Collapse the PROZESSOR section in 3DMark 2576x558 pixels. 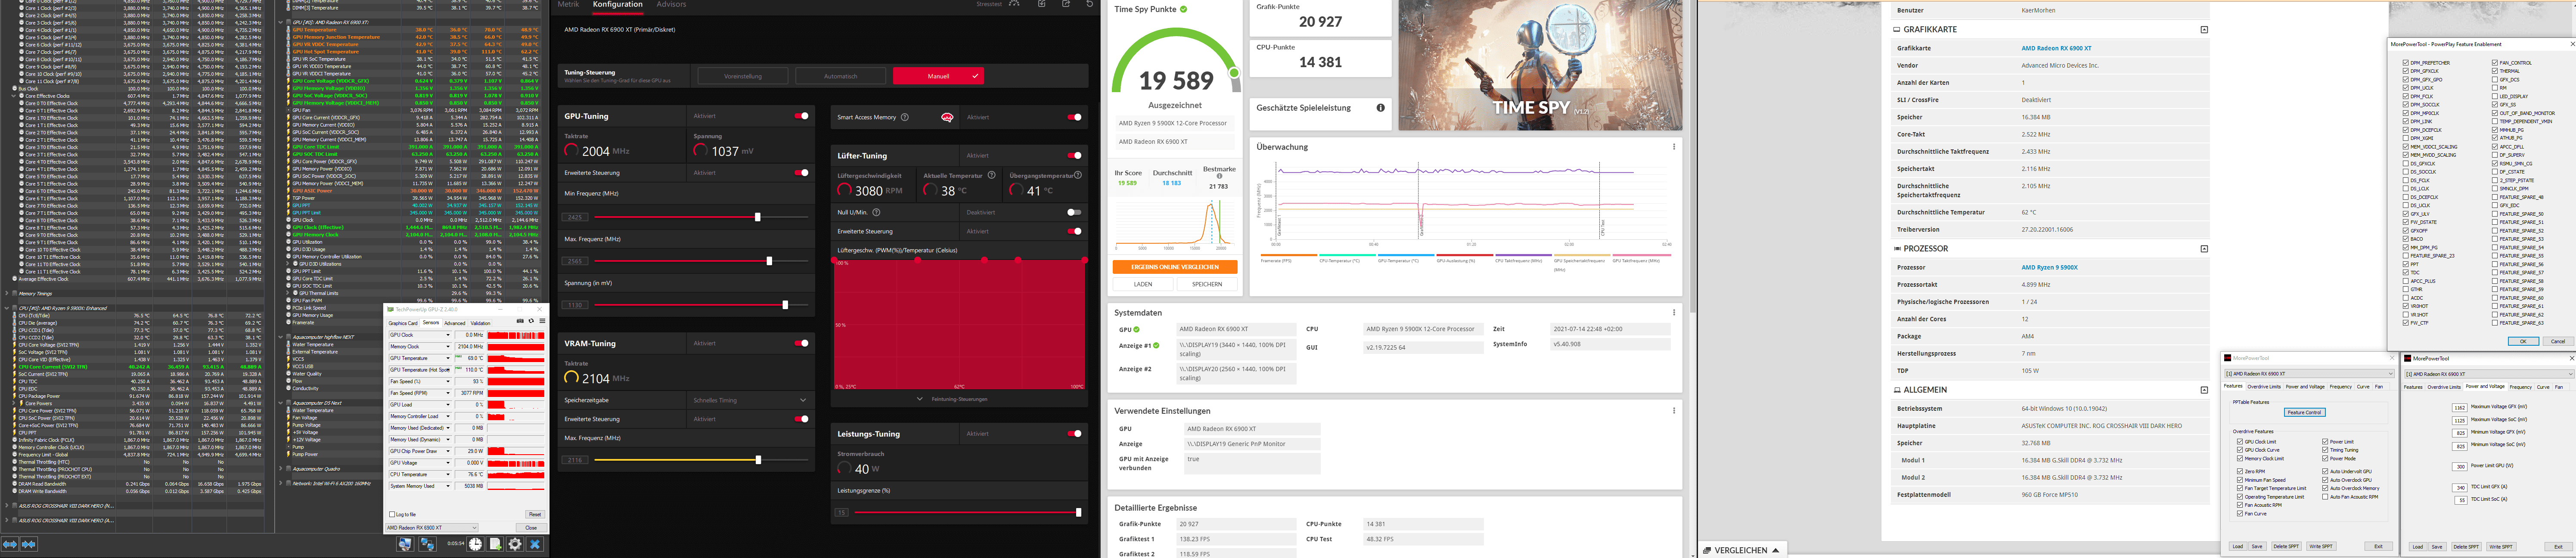tap(2204, 249)
